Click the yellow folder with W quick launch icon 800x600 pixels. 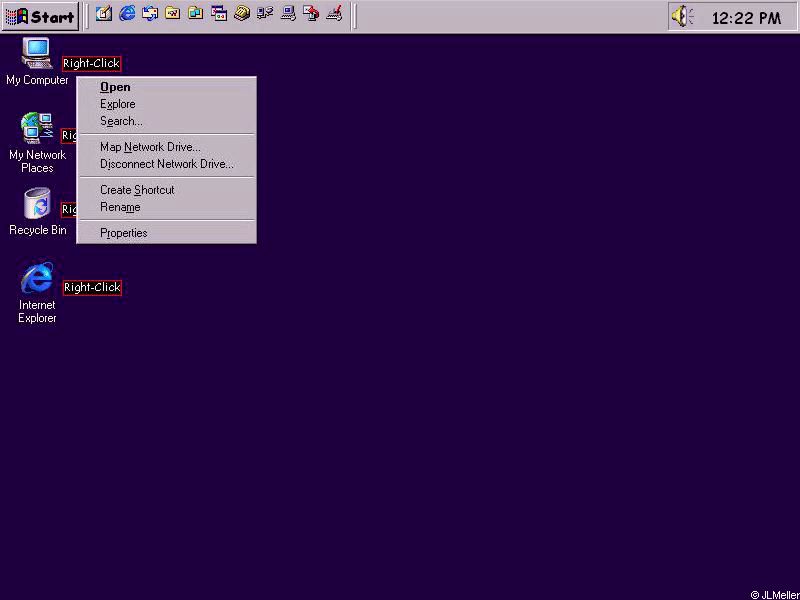tap(173, 13)
